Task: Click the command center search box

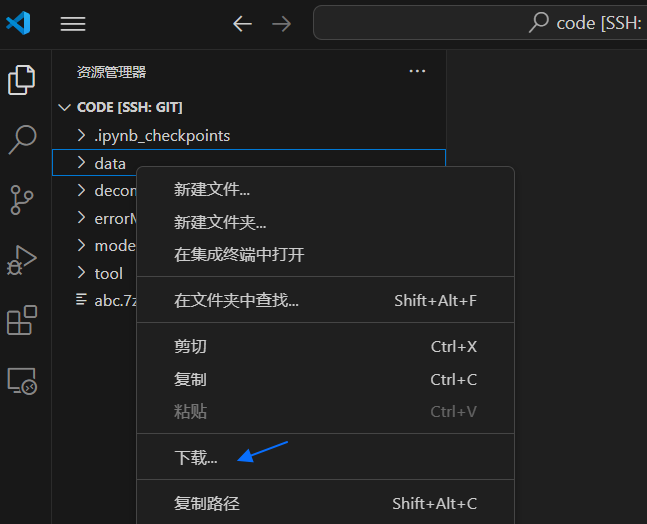Action: (480, 23)
